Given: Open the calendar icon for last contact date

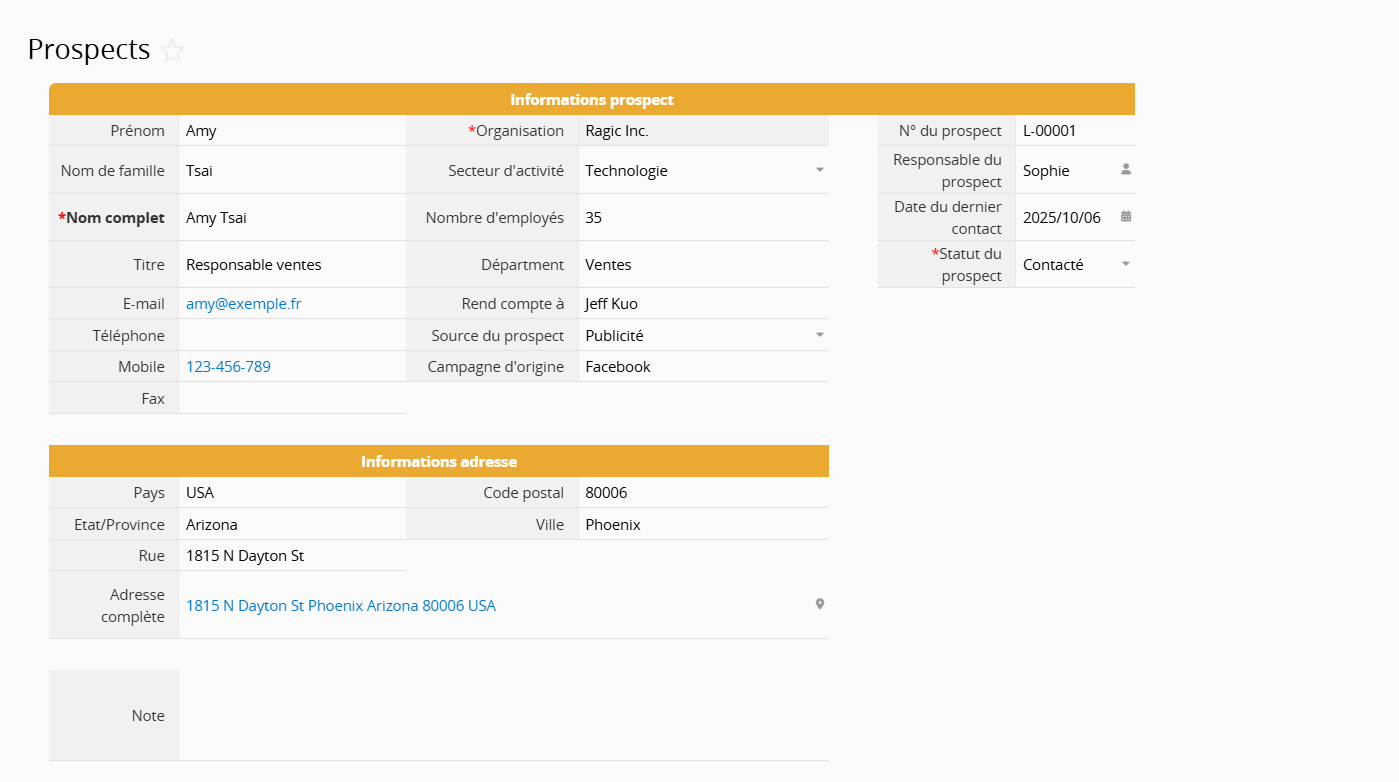Looking at the screenshot, I should [1125, 217].
